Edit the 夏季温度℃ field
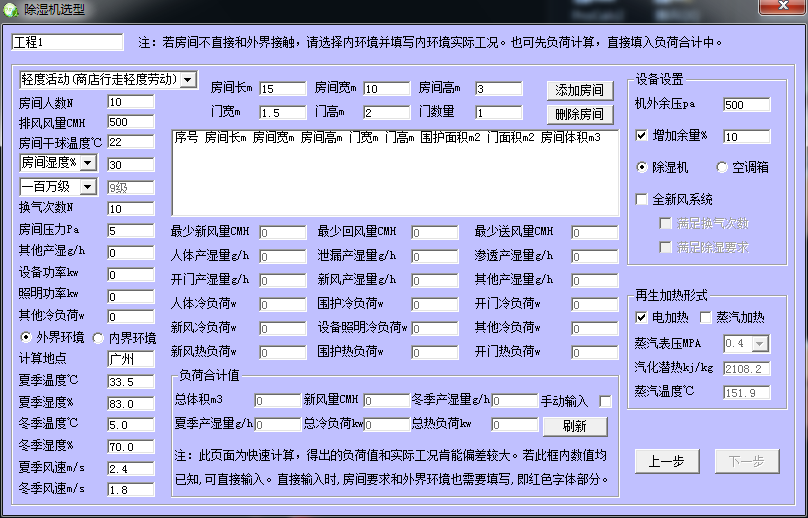Viewport: 808px width, 518px height. (x=131, y=382)
